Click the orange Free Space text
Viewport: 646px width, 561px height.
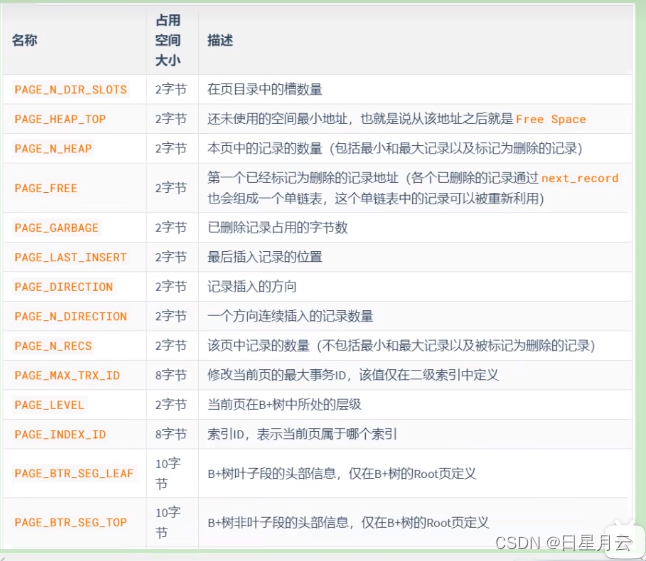tap(551, 119)
